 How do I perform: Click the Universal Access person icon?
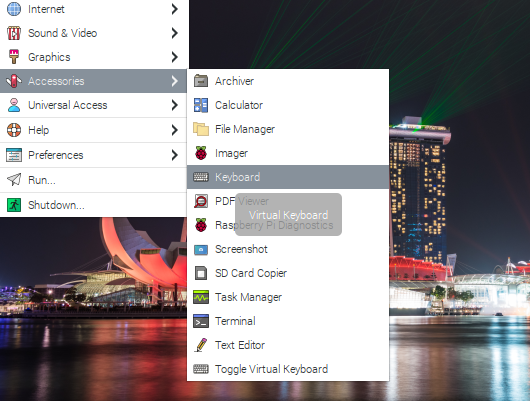pos(14,105)
